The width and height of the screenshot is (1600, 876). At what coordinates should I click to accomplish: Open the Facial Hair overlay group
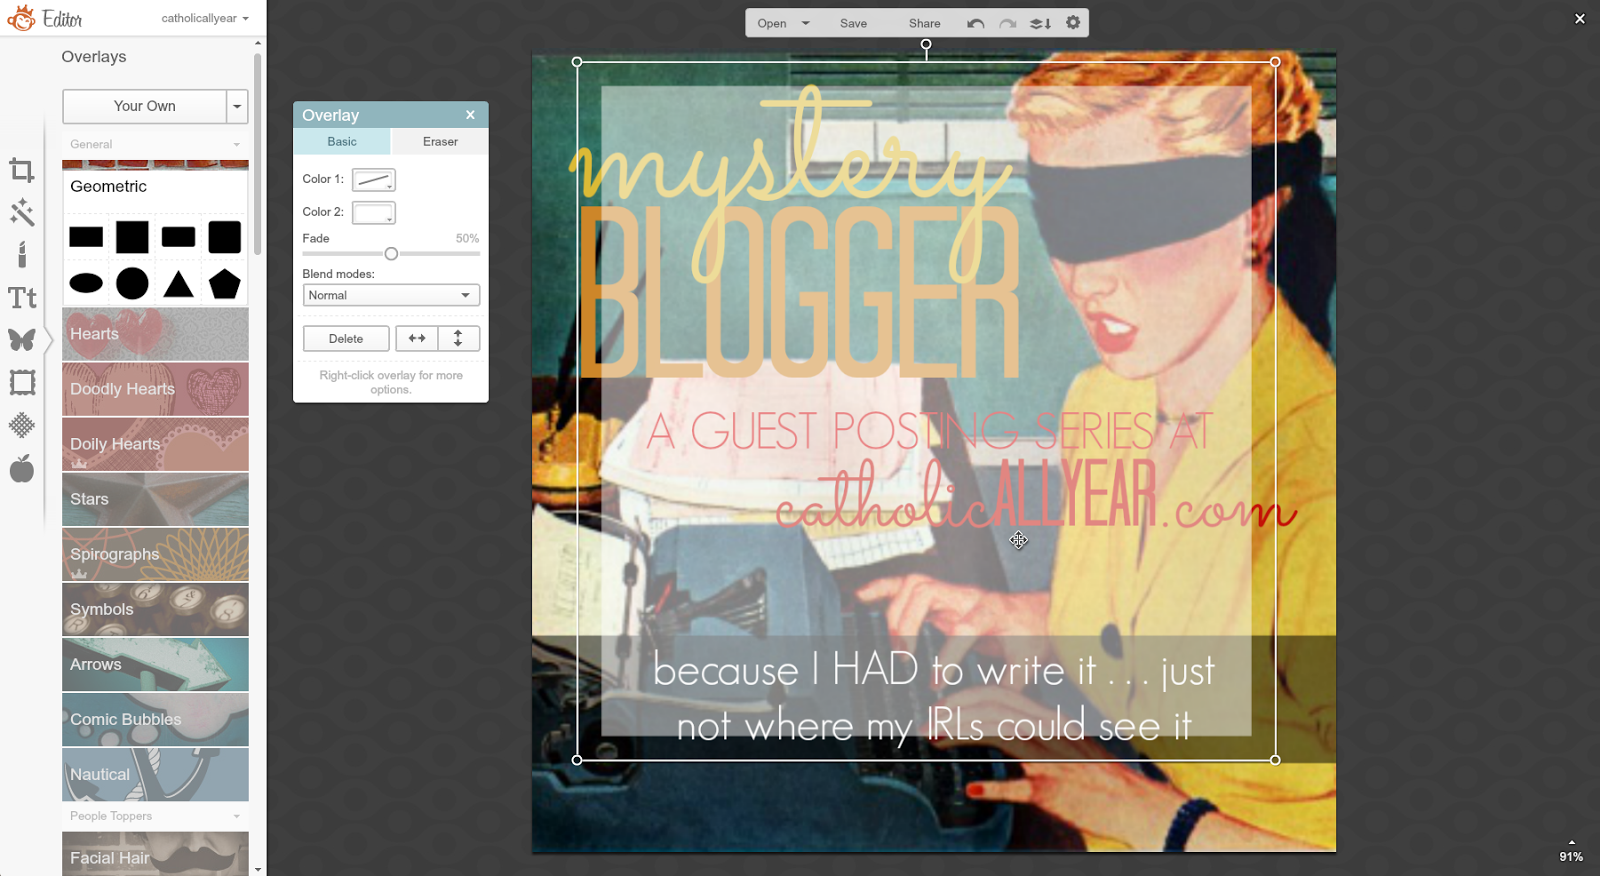coord(155,854)
